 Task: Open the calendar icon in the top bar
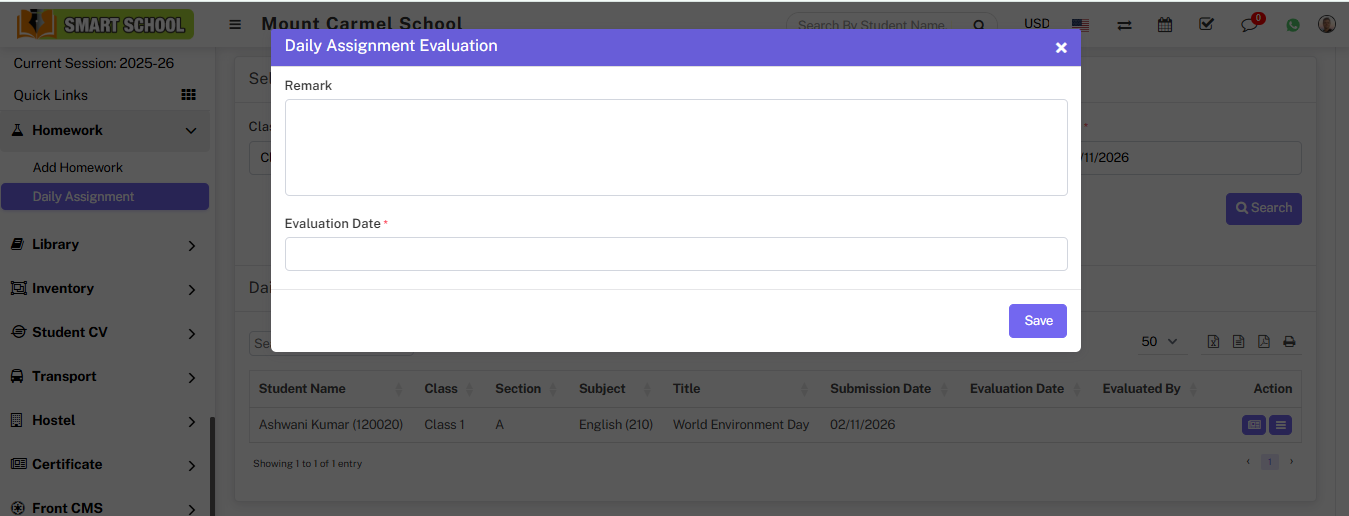1165,25
